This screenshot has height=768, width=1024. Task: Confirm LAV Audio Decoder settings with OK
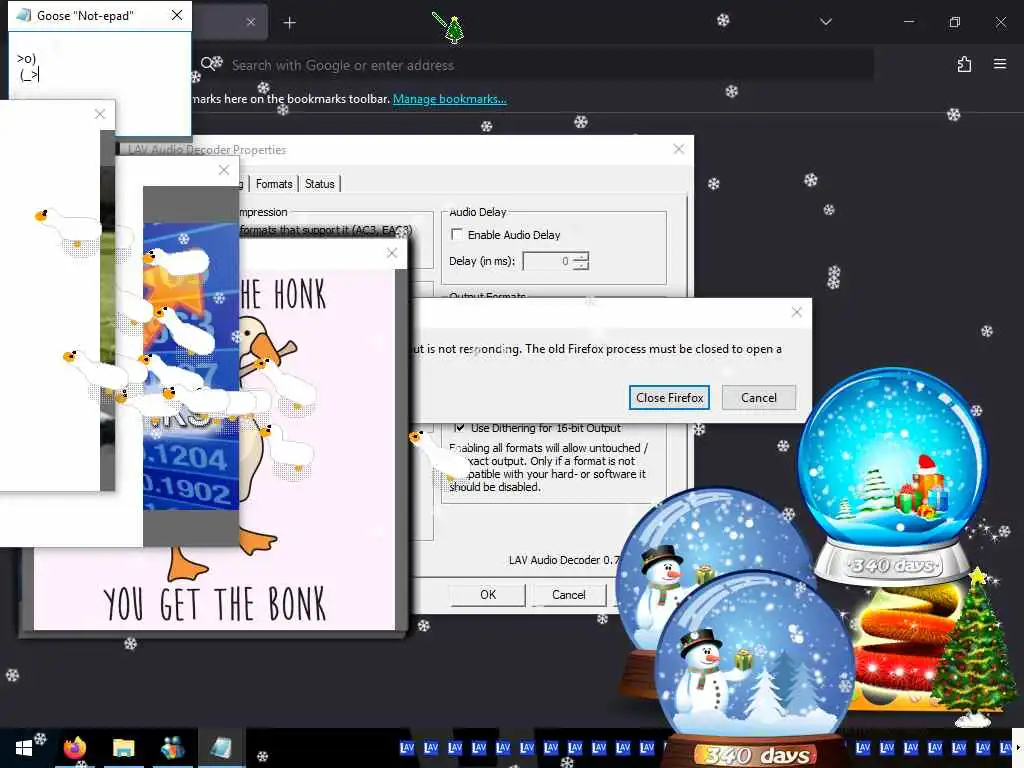(488, 594)
